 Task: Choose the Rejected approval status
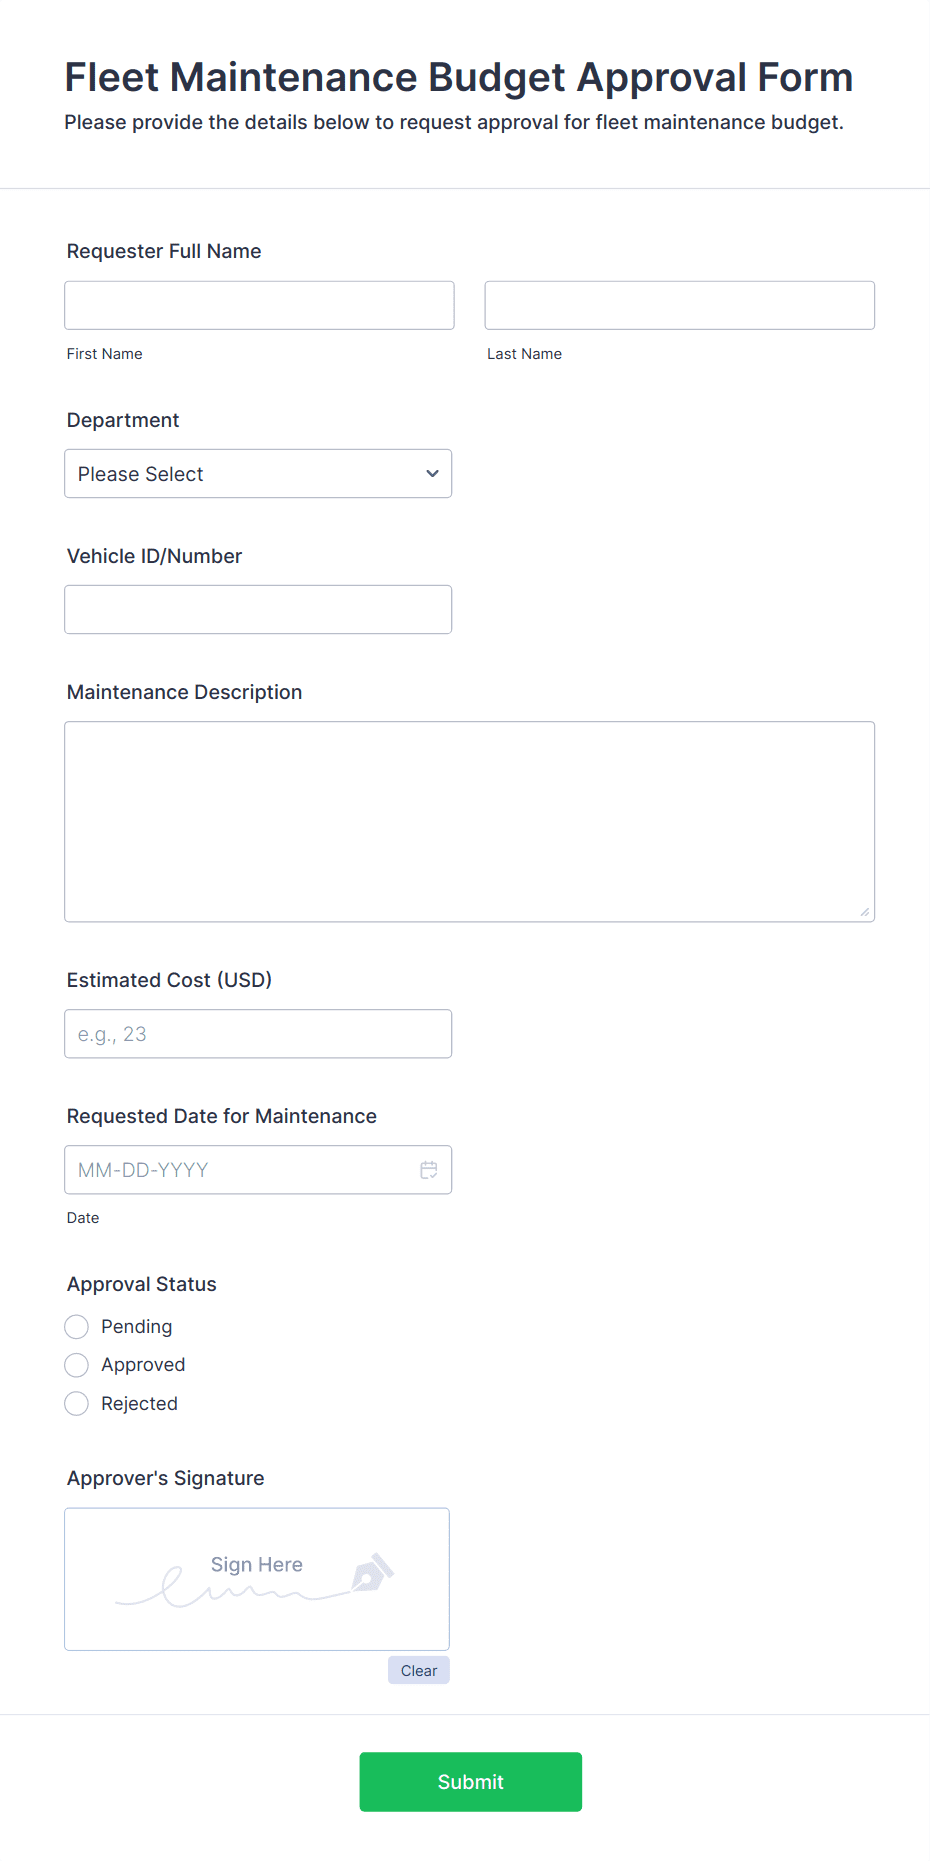pyautogui.click(x=77, y=1404)
